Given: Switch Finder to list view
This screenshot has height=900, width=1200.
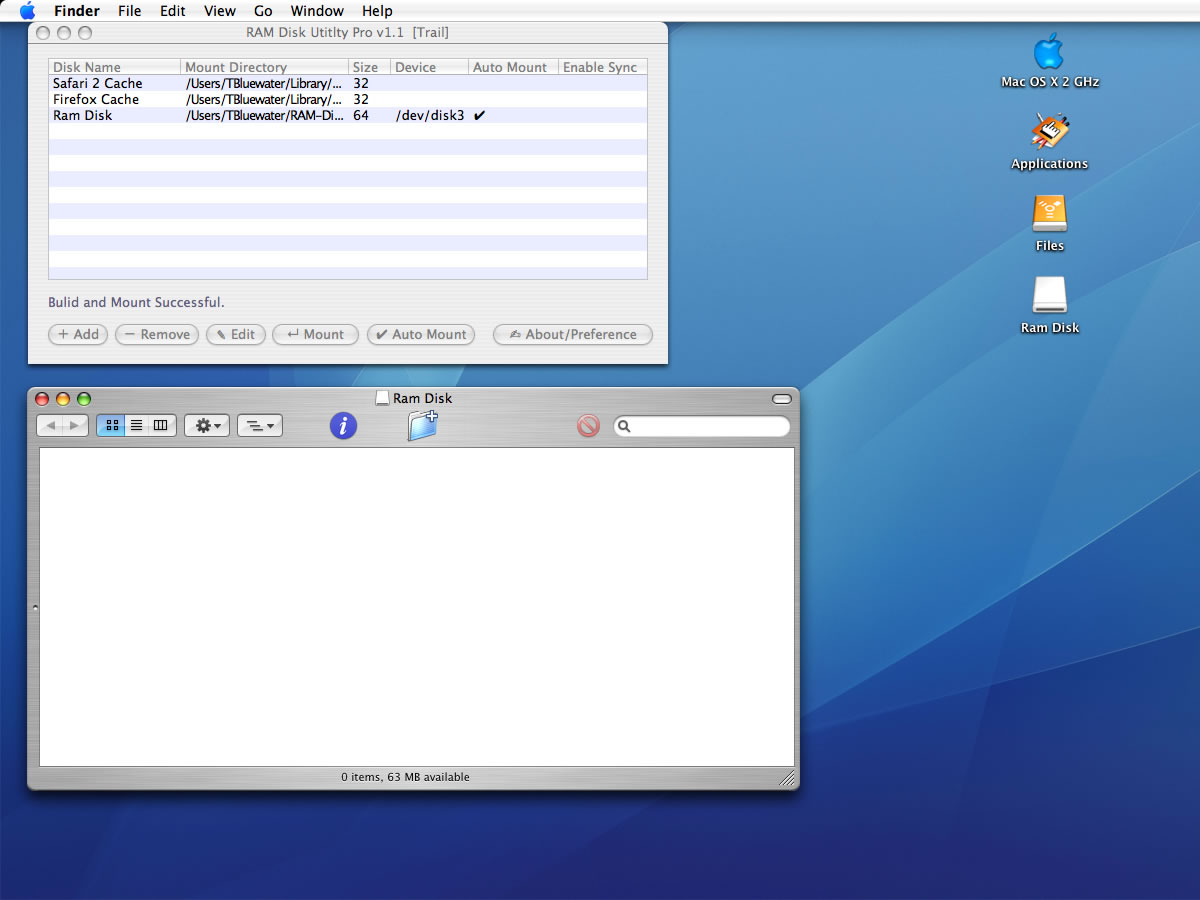Looking at the screenshot, I should (x=136, y=426).
